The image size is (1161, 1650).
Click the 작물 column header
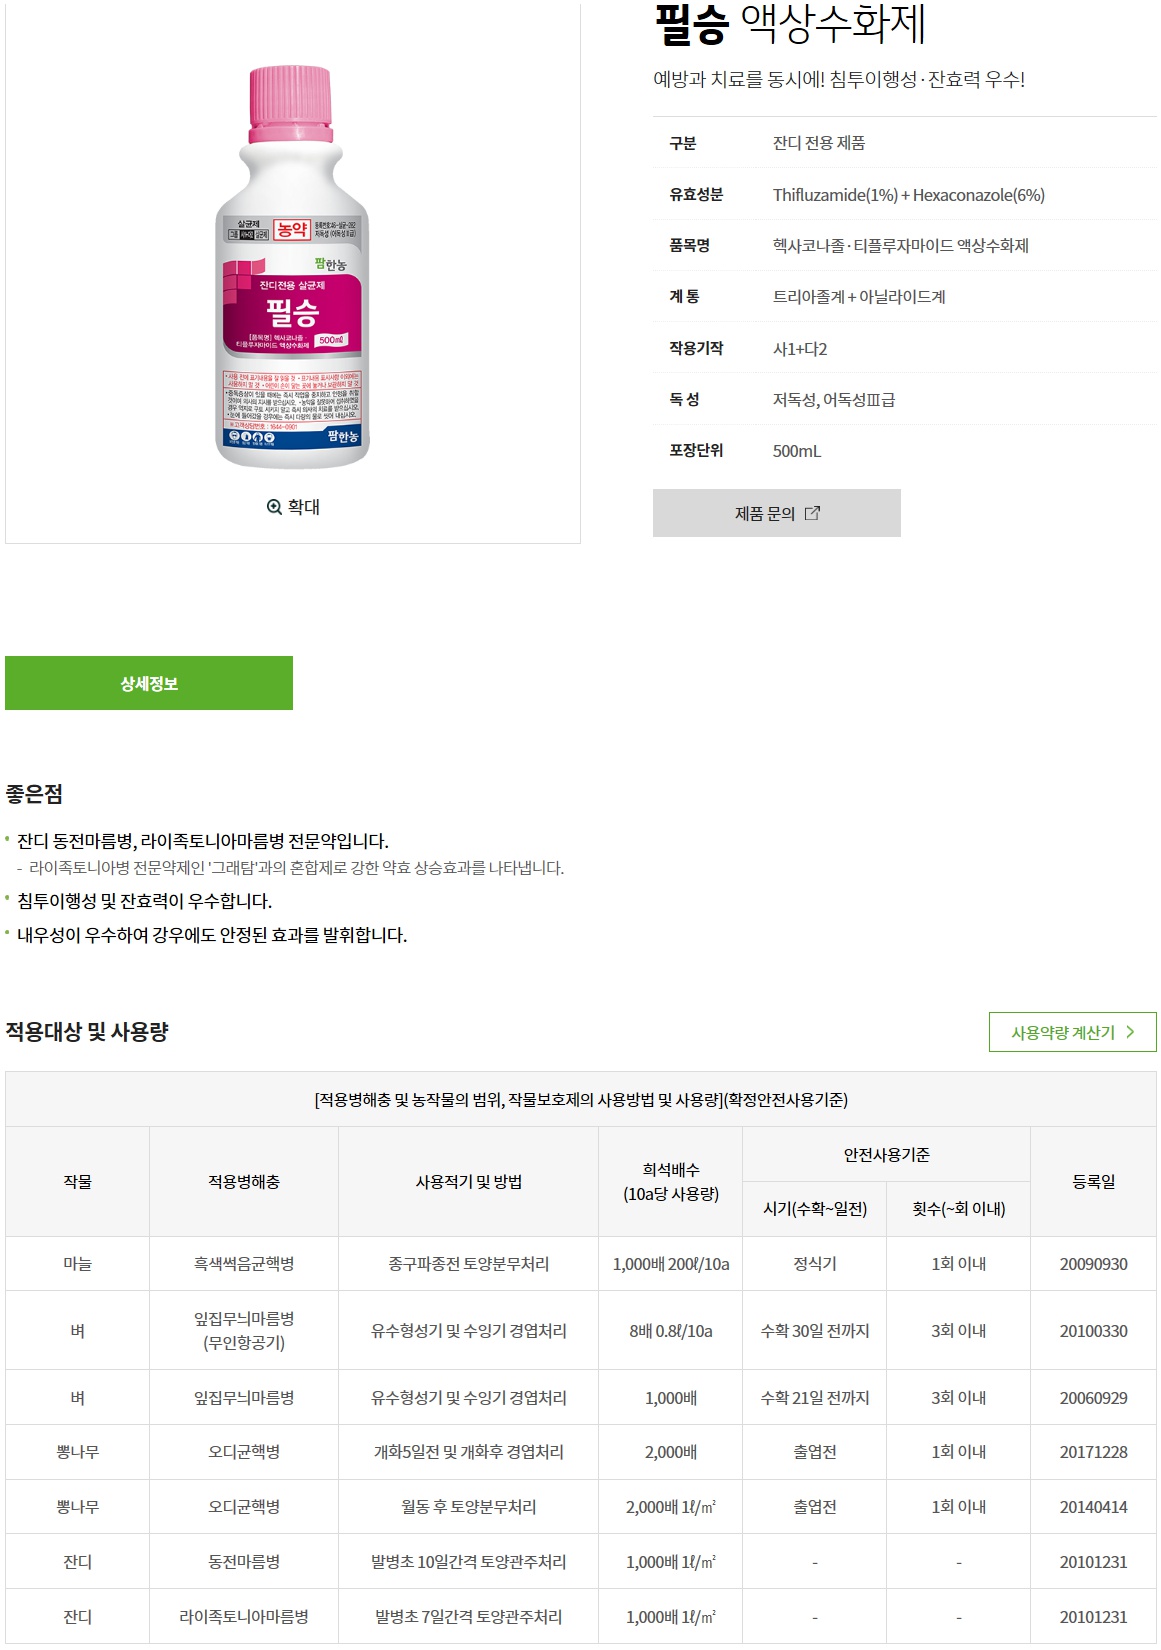tap(78, 1182)
